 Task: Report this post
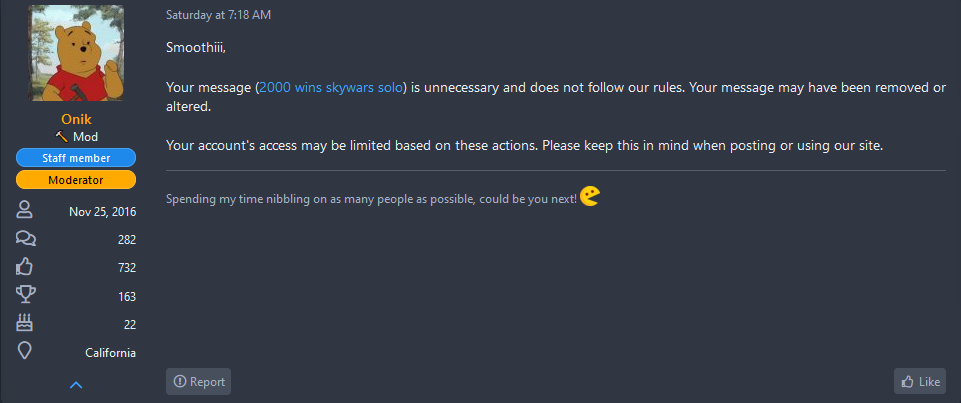pyautogui.click(x=199, y=382)
